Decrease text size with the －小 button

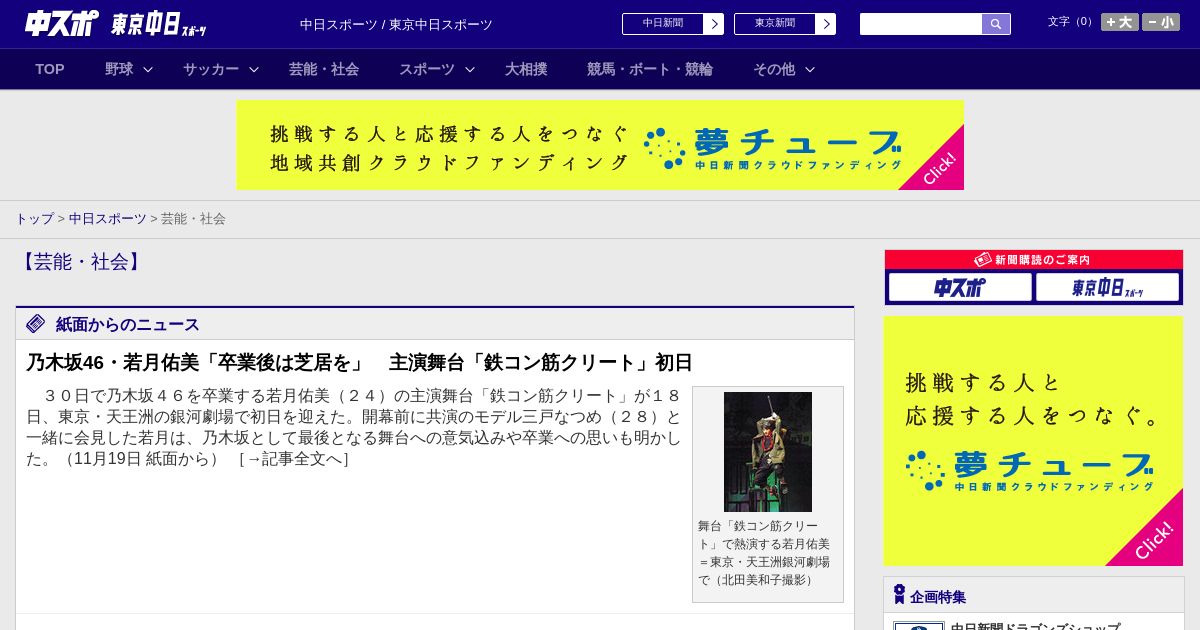[1161, 22]
